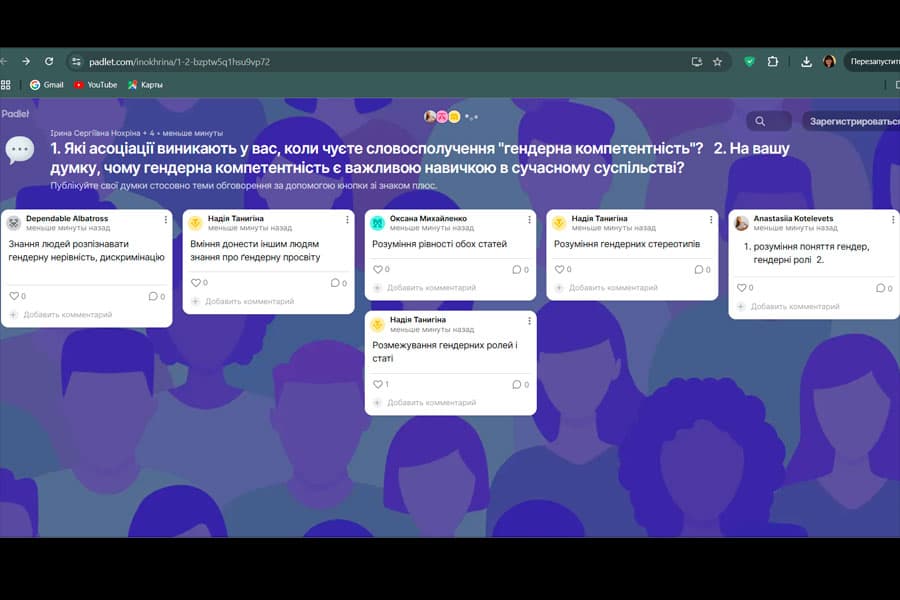The height and width of the screenshot is (600, 900).
Task: Open the browser profile avatar
Action: (829, 61)
